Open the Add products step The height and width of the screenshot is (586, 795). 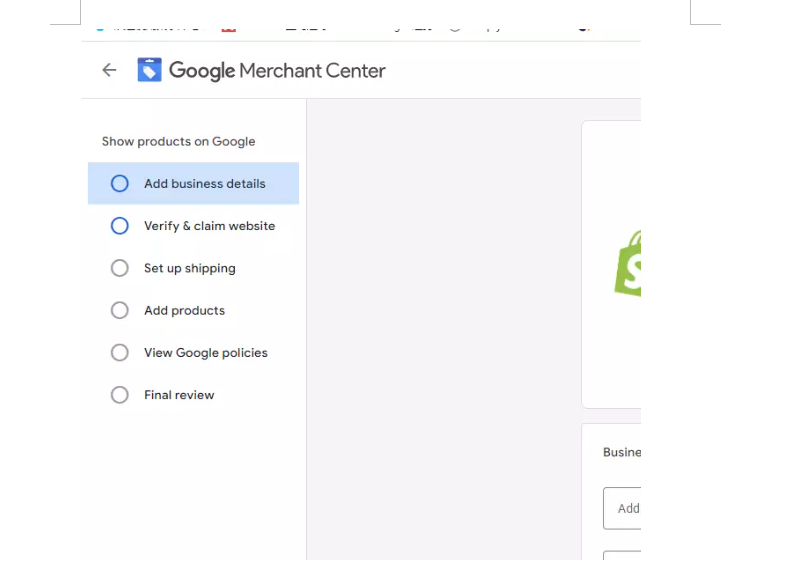pyautogui.click(x=193, y=310)
